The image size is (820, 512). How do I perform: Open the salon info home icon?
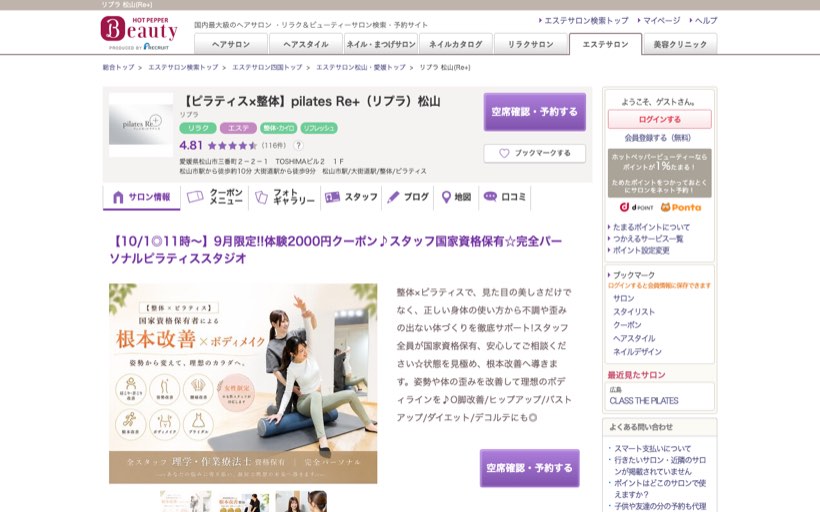(118, 197)
